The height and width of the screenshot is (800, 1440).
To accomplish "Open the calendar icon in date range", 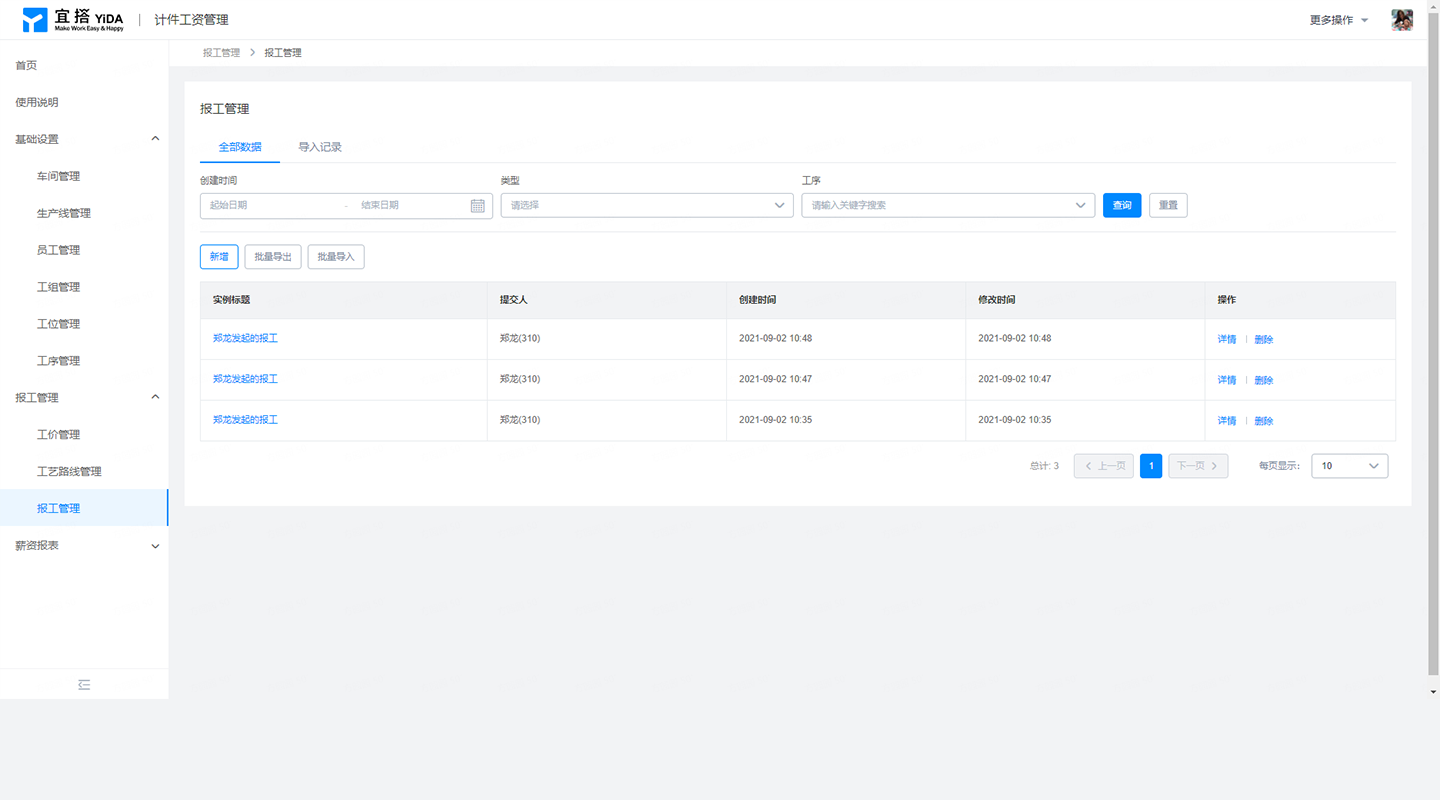I will 478,205.
